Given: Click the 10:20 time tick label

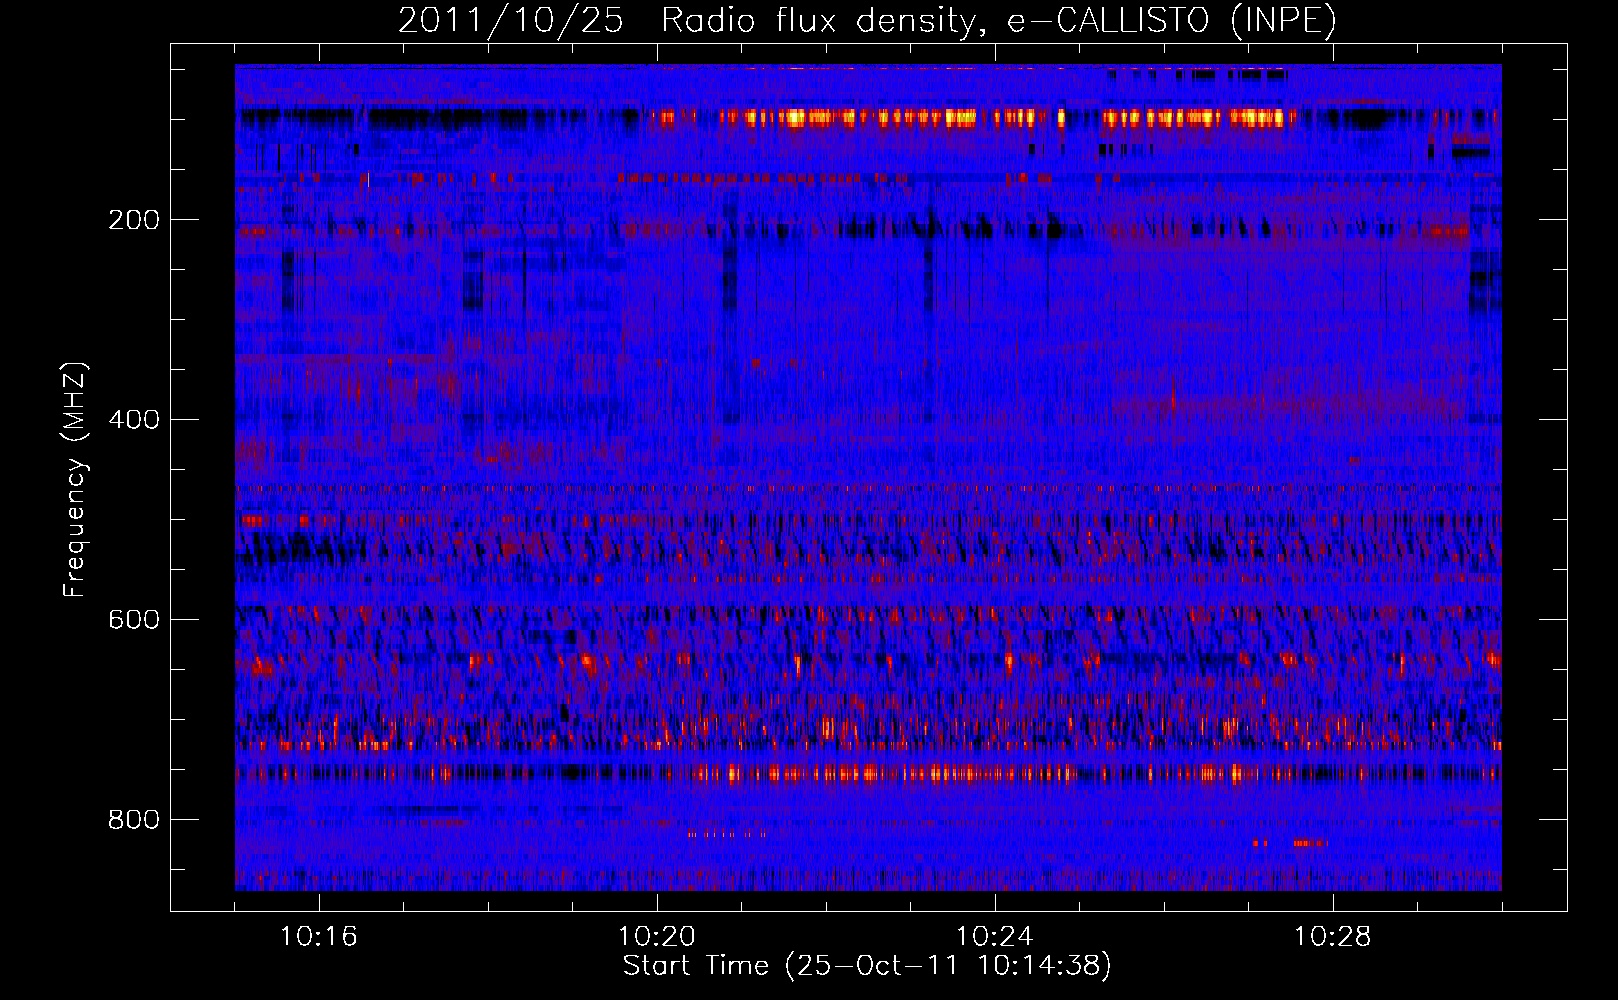Looking at the screenshot, I should (x=657, y=937).
